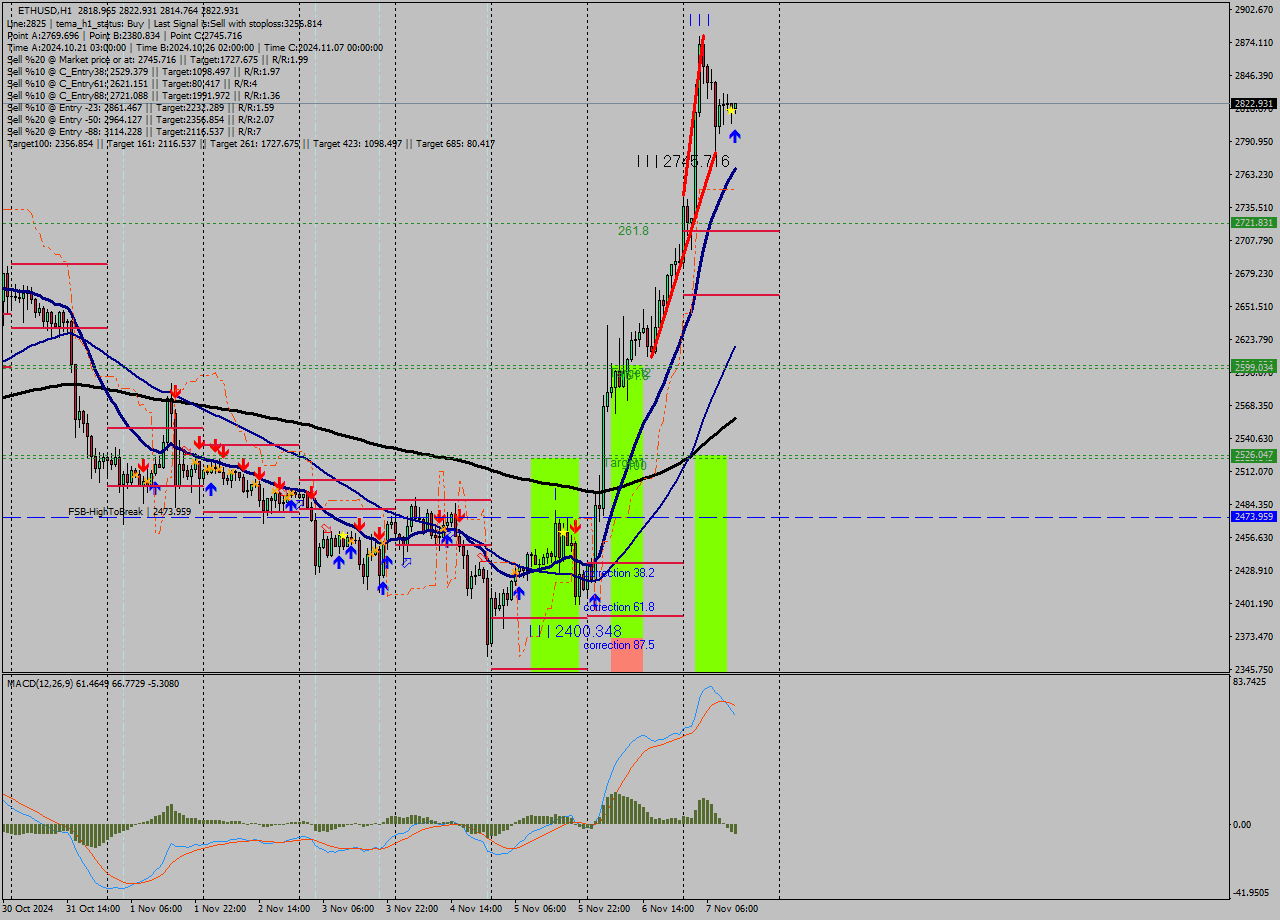The image size is (1280, 920).
Task: Click the 2902.670 price scale value
Action: pos(1254,9)
